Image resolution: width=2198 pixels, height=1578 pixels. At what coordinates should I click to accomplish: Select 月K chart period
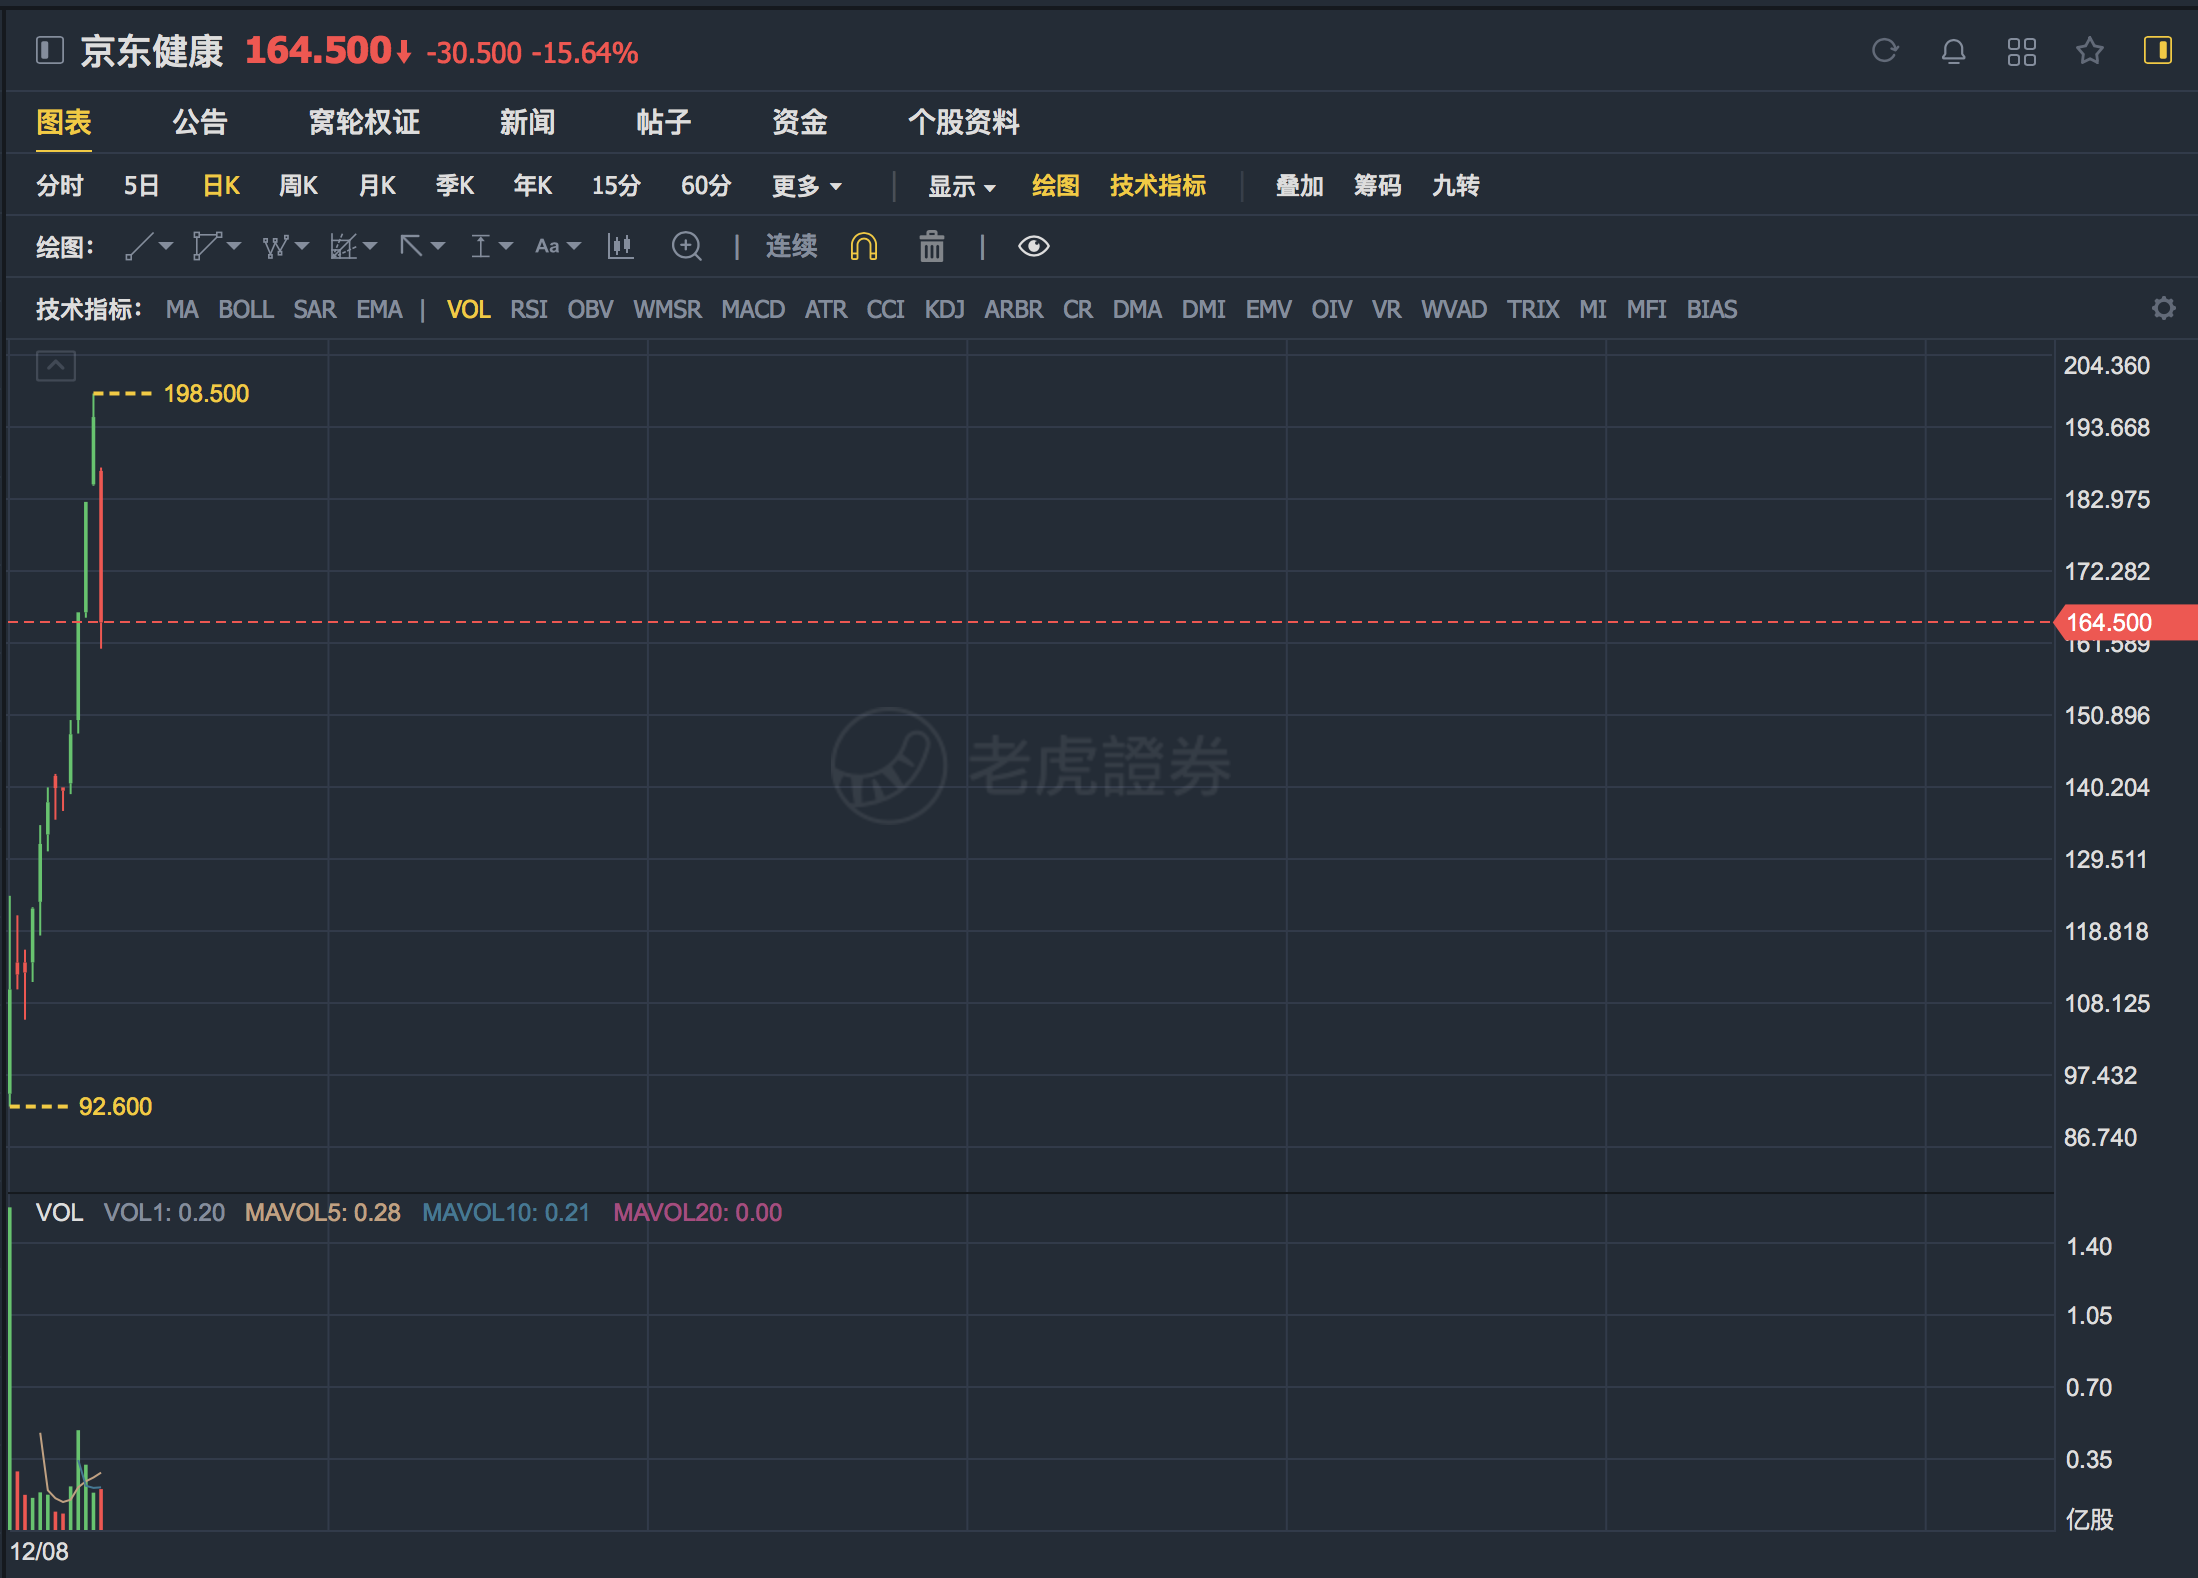[x=377, y=186]
